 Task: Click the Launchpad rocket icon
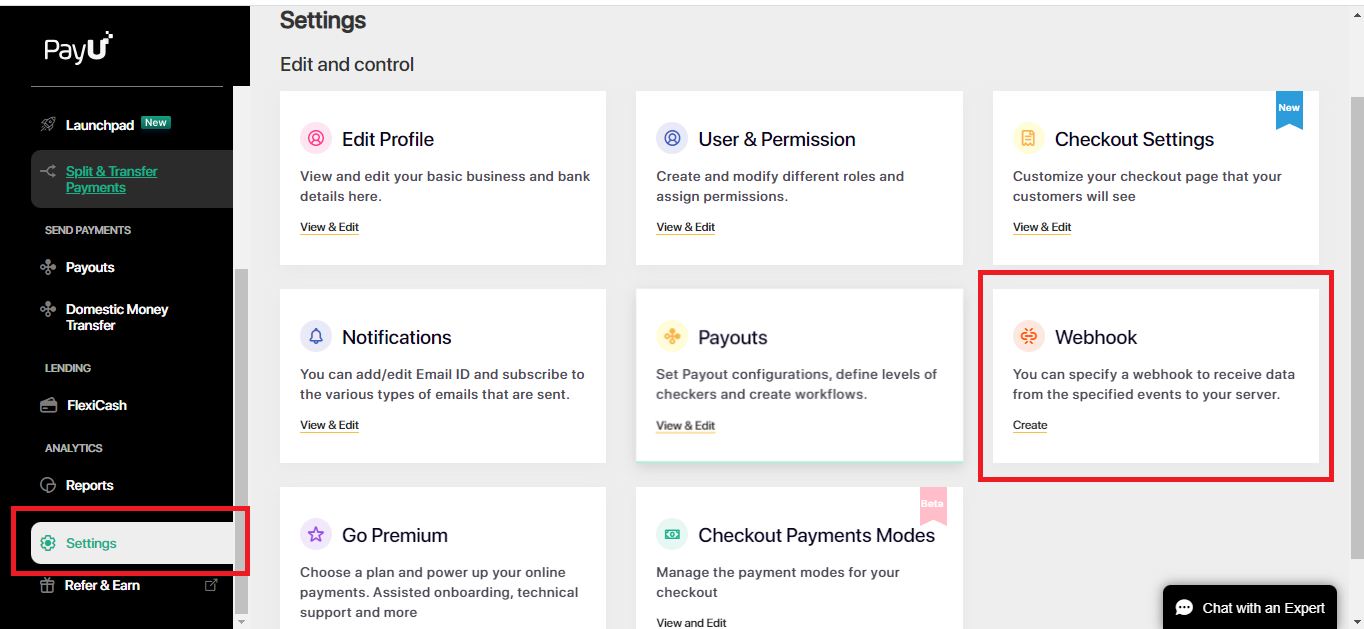pos(48,125)
